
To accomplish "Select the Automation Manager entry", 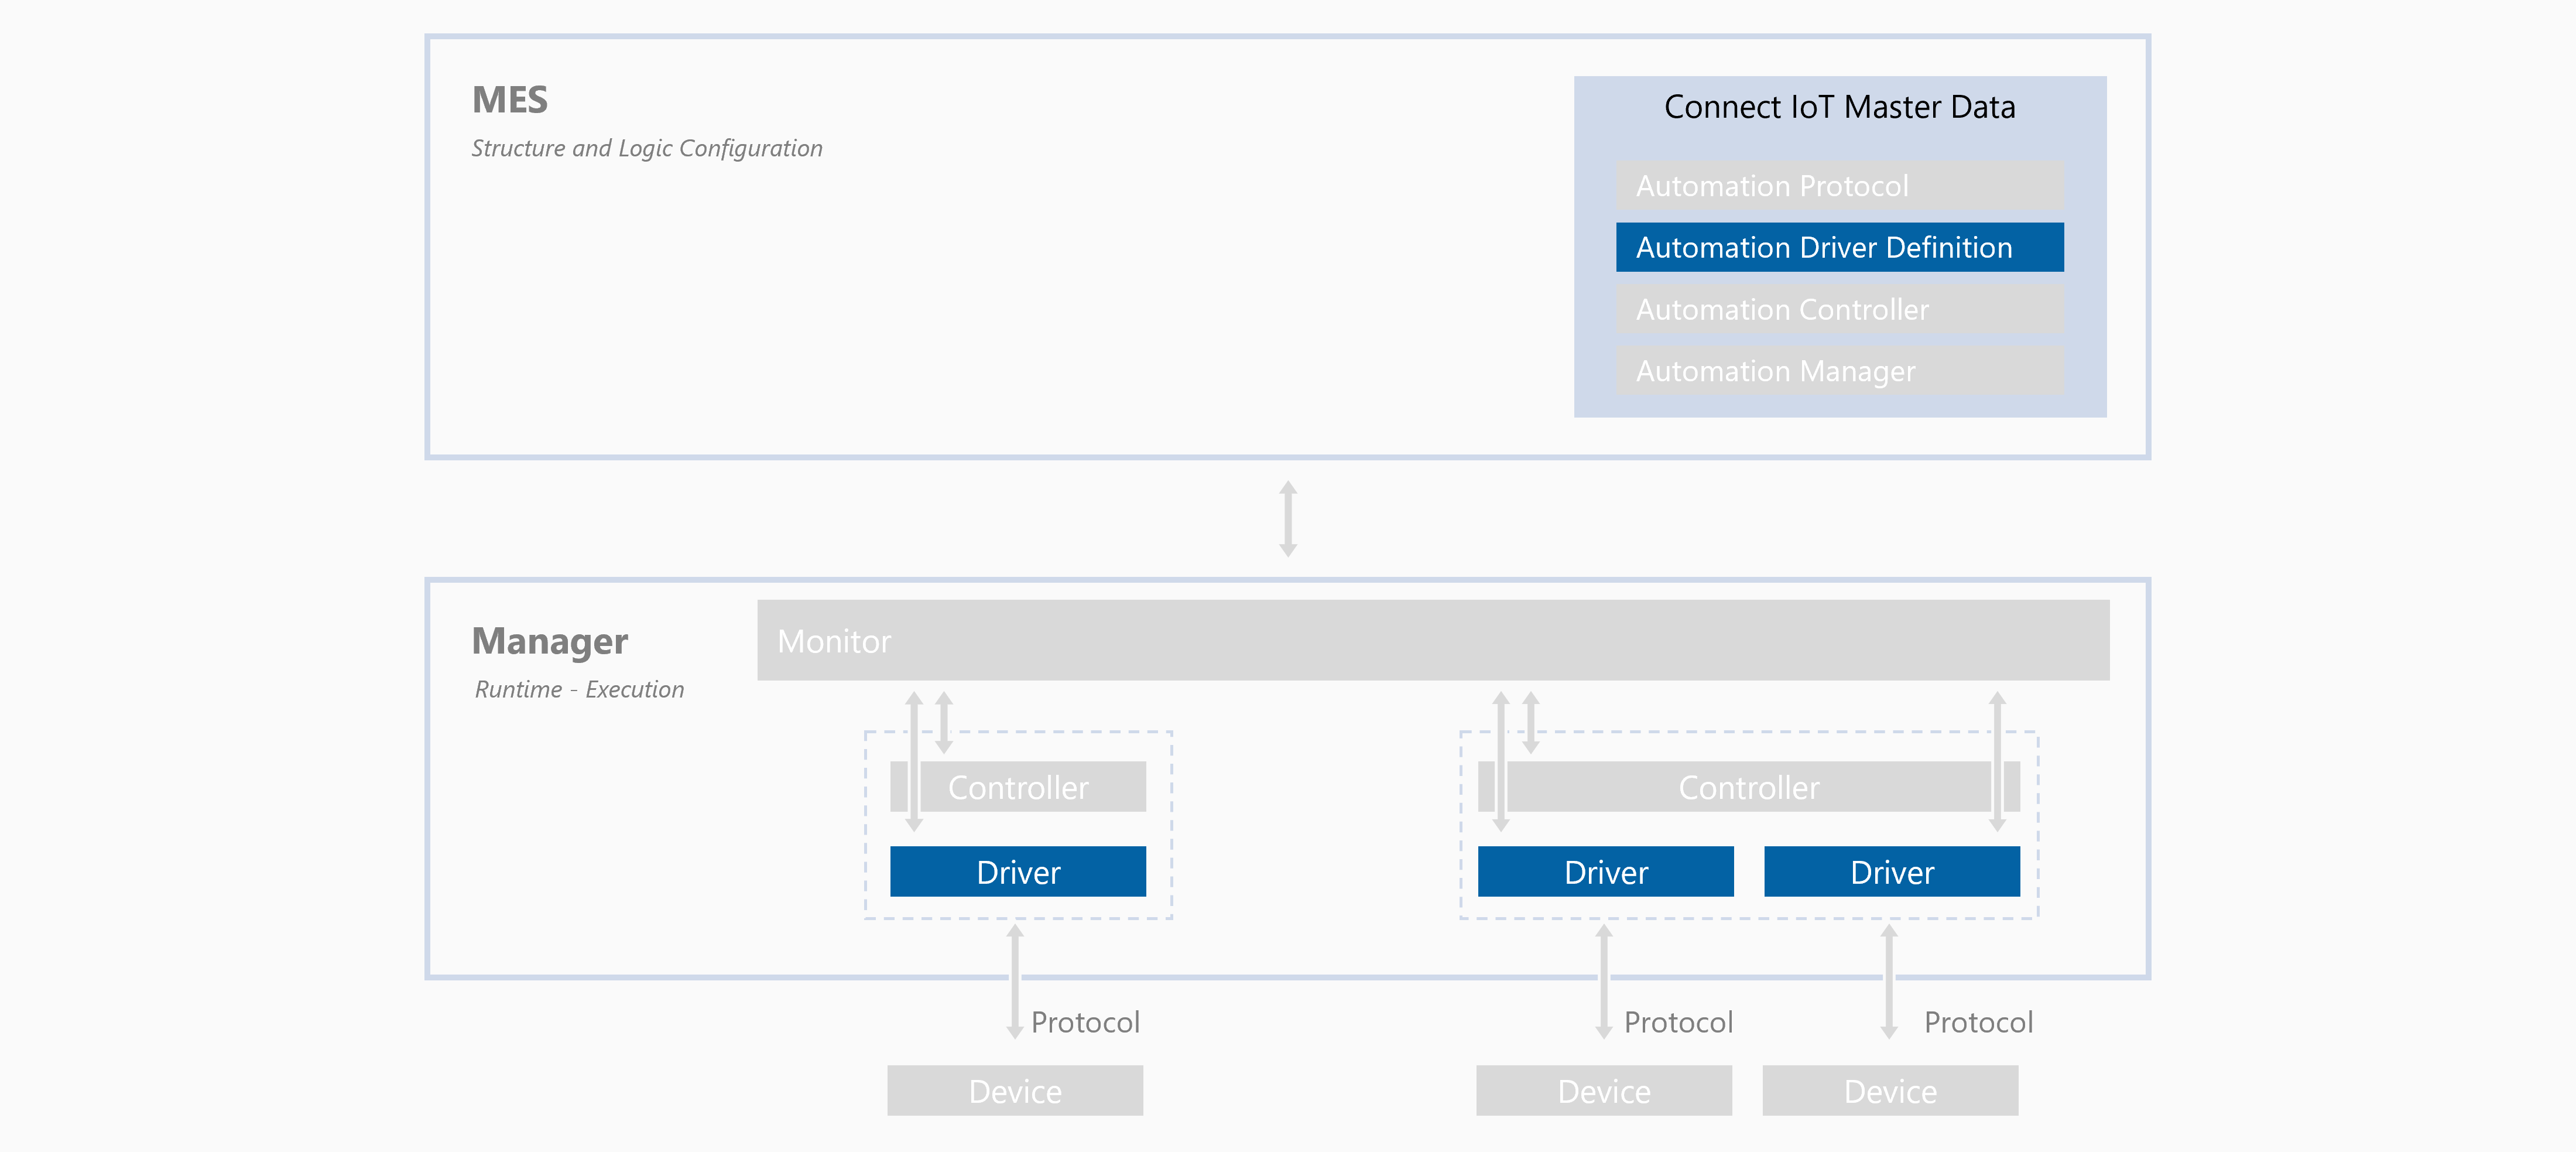I will click(x=1839, y=371).
